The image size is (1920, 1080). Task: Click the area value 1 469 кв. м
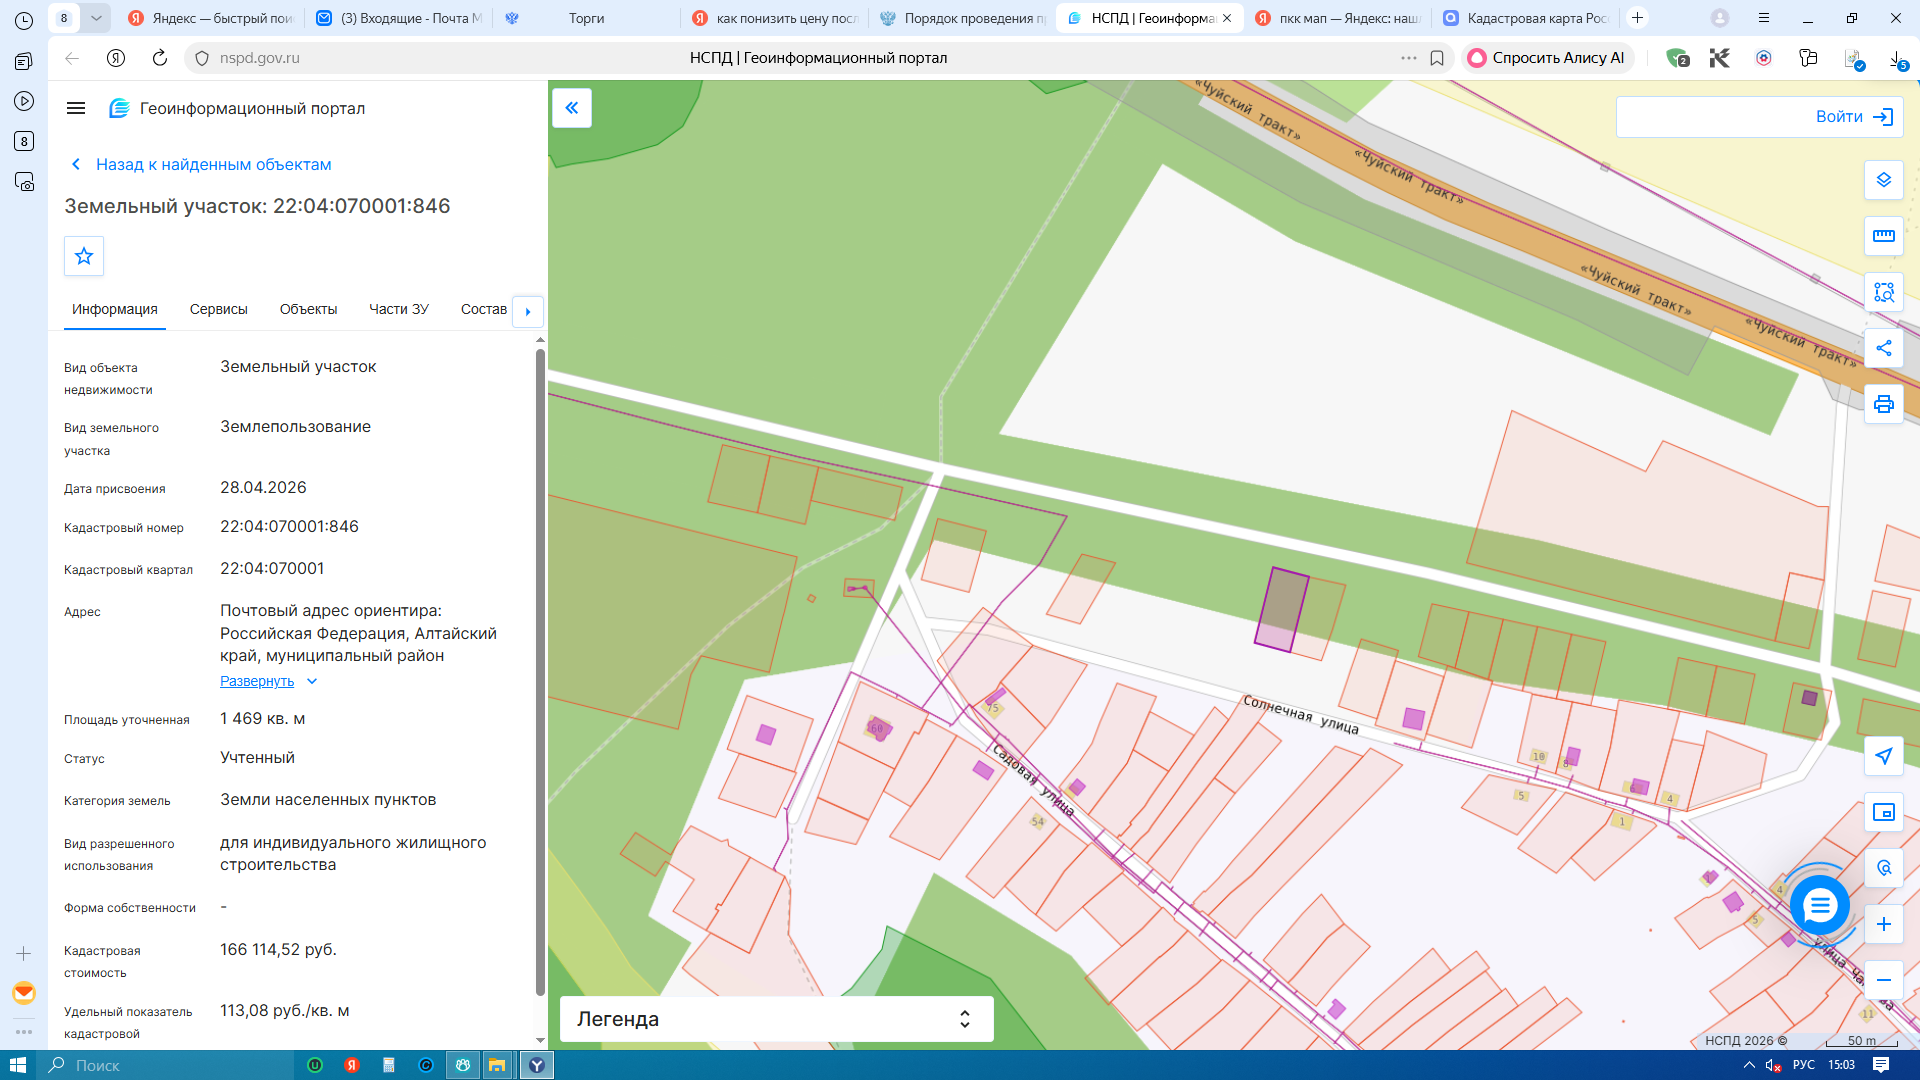point(262,718)
